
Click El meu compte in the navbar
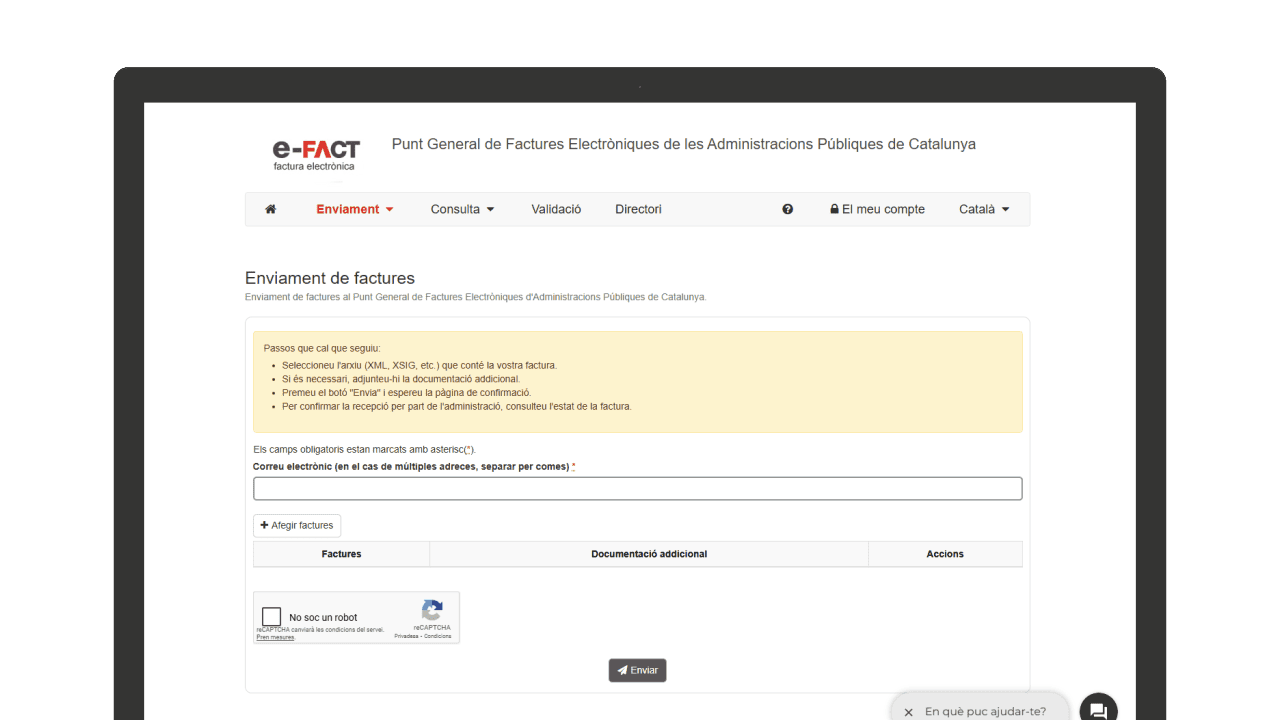pos(884,209)
